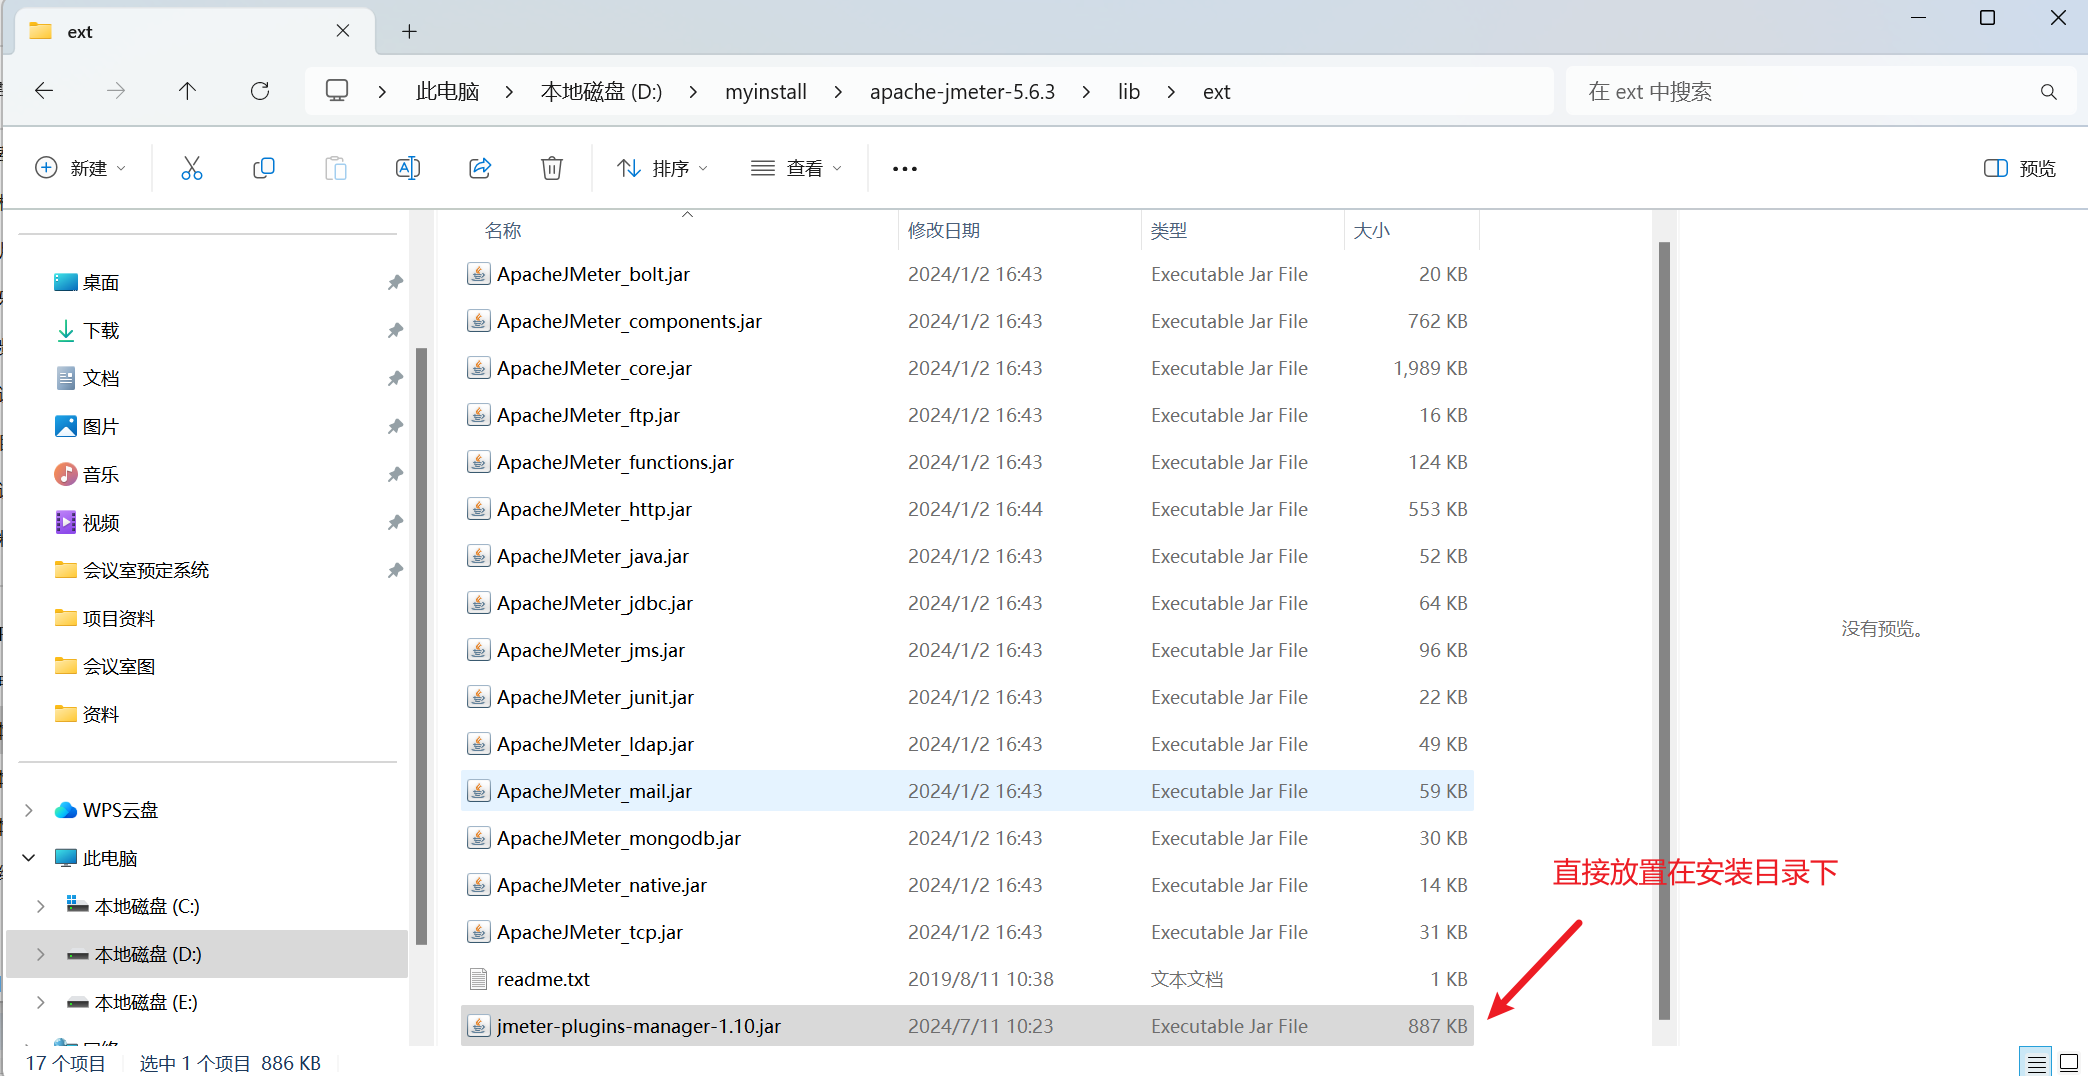Screen dimensions: 2088x1076
Task: Select the ApacheJMeter_http.jar file
Action: pyautogui.click(x=967, y=509)
